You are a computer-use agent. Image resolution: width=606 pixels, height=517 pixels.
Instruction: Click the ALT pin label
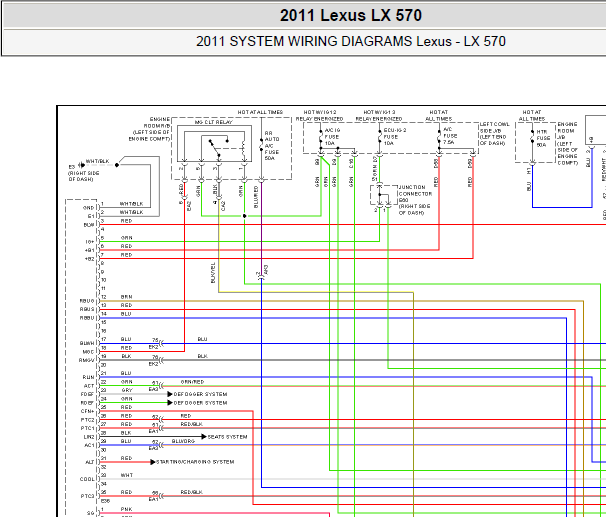(90, 462)
